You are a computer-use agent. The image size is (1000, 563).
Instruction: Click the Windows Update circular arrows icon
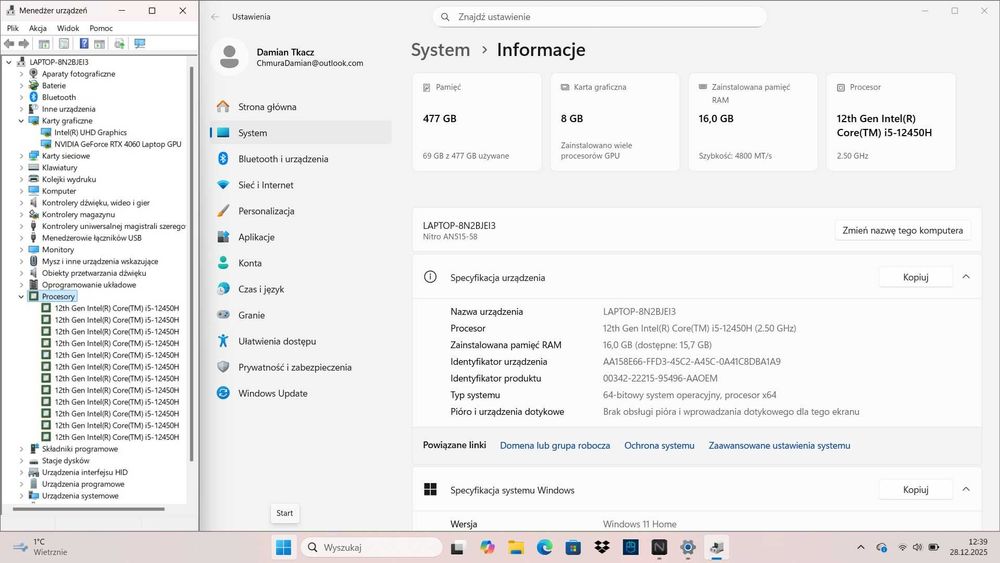223,393
